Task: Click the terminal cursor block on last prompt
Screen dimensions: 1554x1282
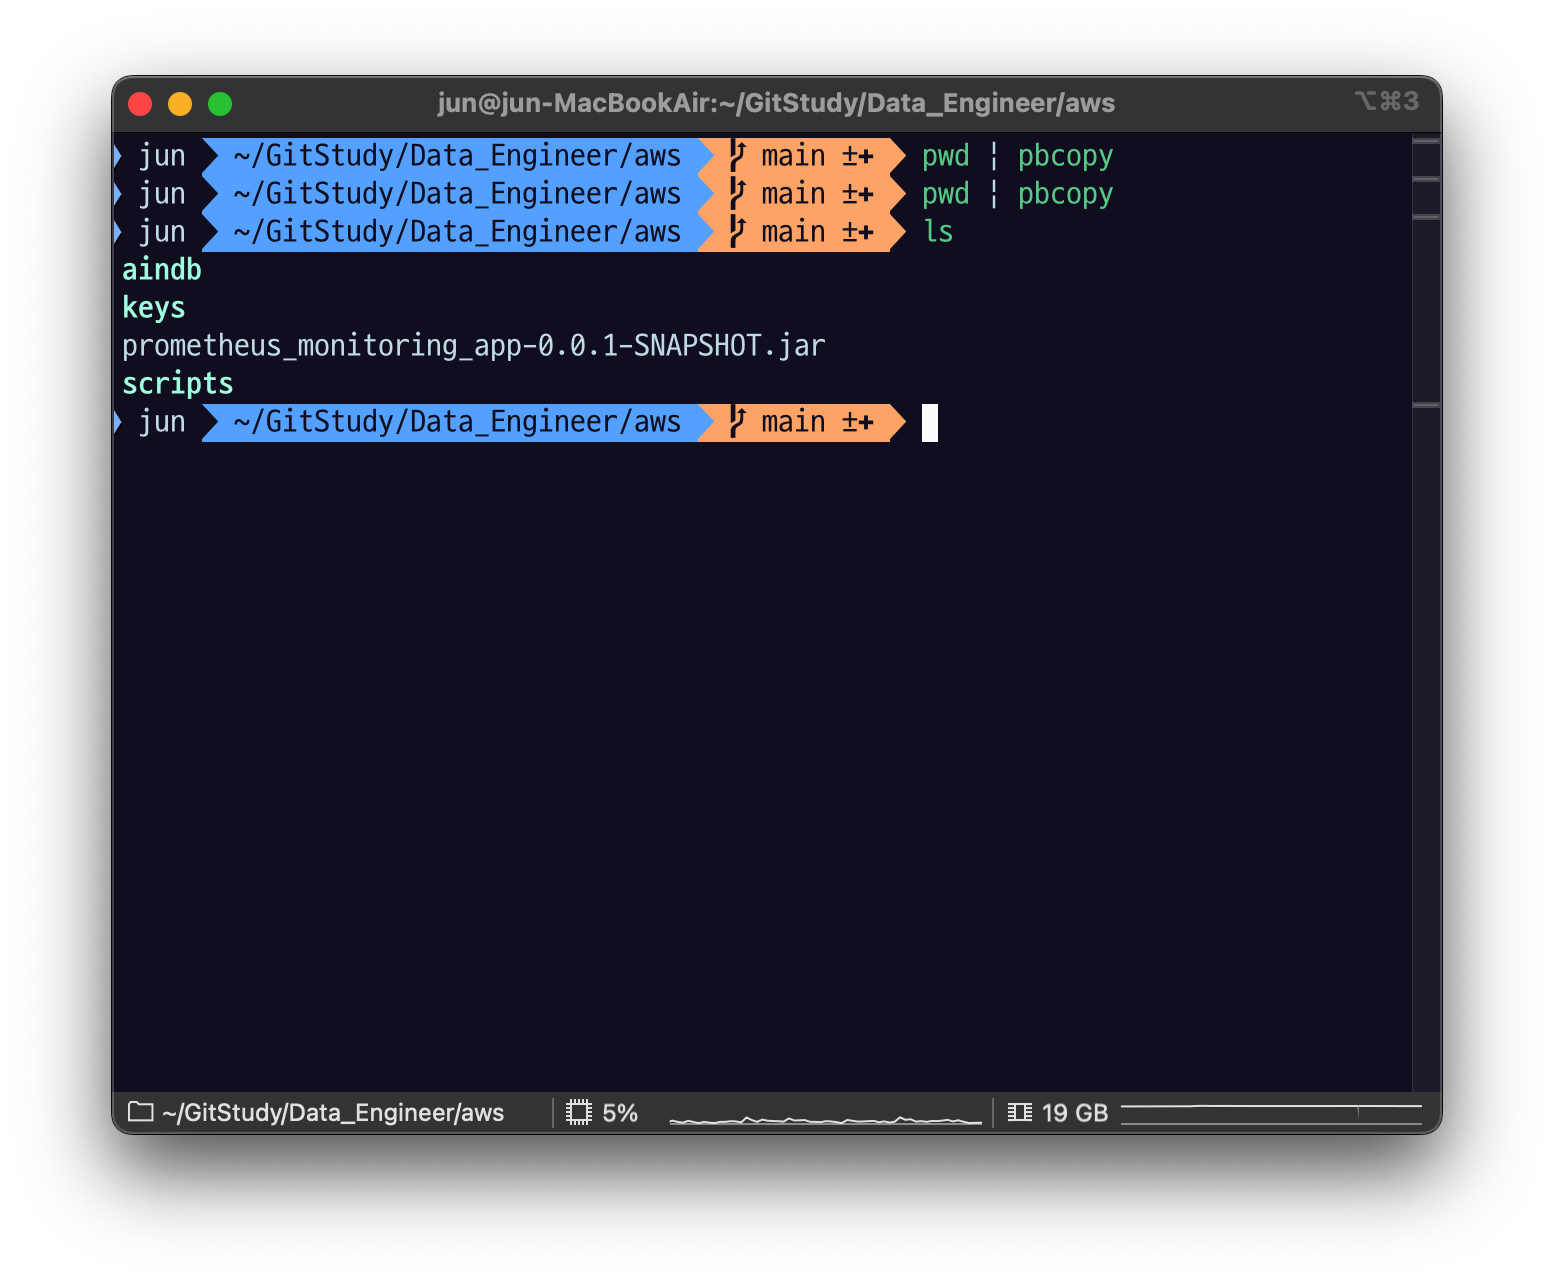Action: 930,422
